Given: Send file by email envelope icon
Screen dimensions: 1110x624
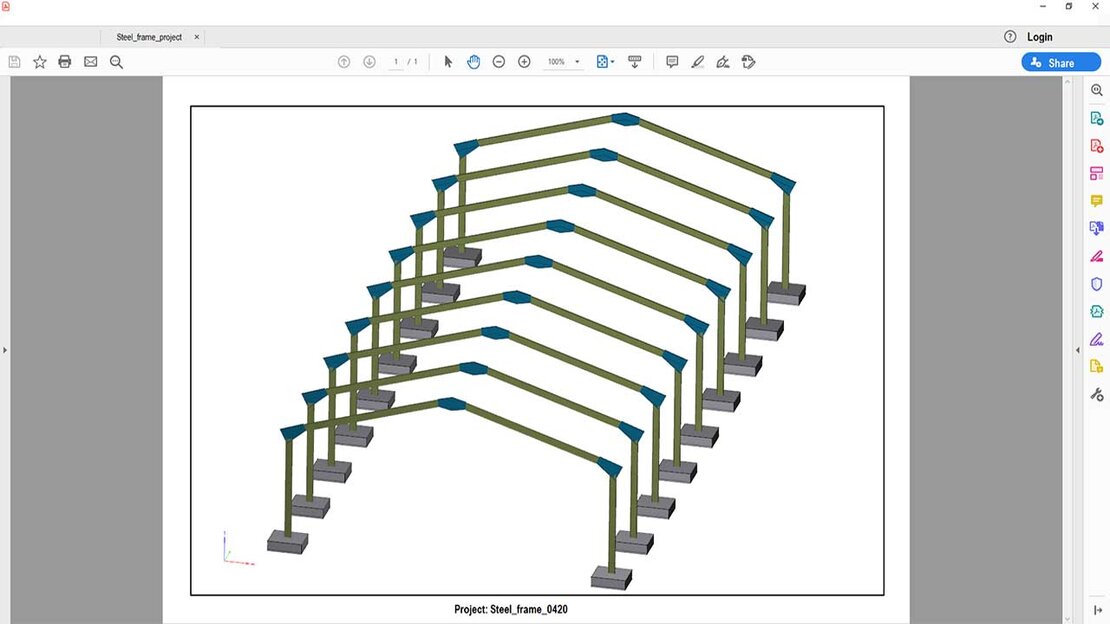Looking at the screenshot, I should (x=91, y=62).
